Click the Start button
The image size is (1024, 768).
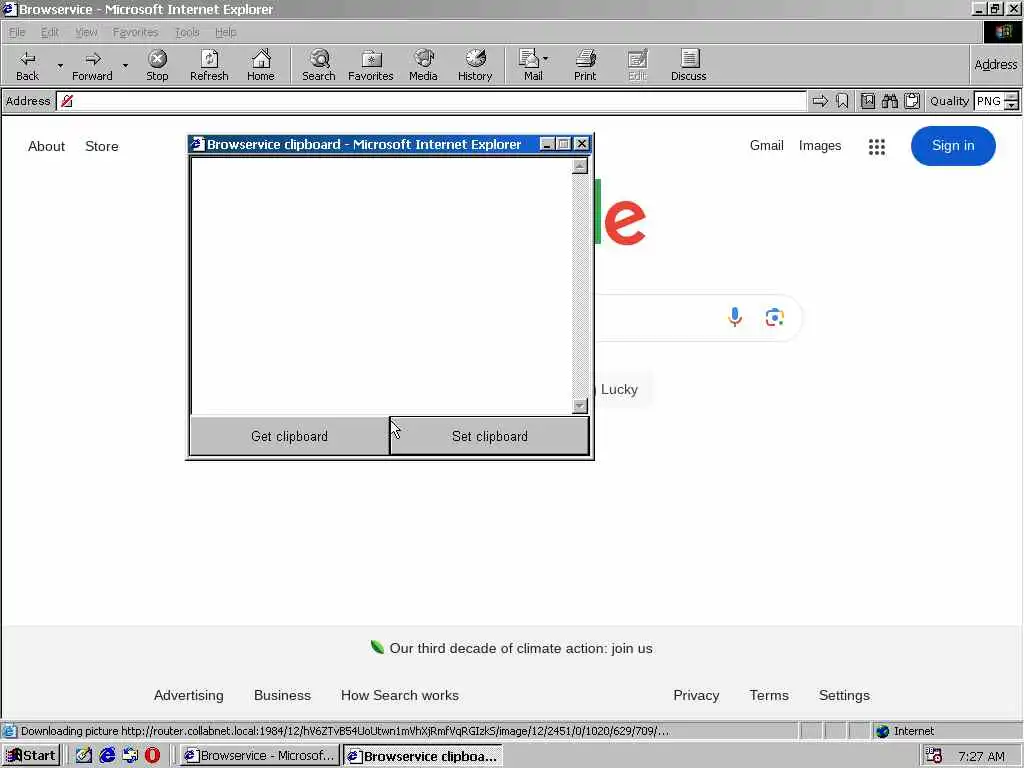pos(31,756)
